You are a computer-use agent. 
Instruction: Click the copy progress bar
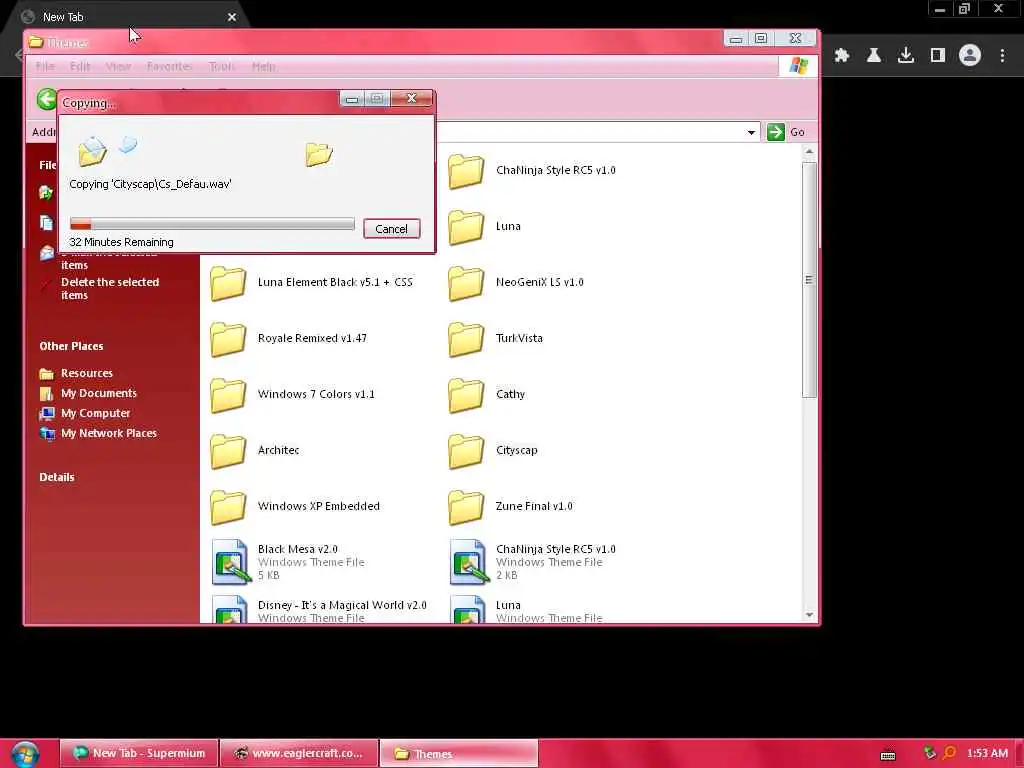pyautogui.click(x=212, y=224)
